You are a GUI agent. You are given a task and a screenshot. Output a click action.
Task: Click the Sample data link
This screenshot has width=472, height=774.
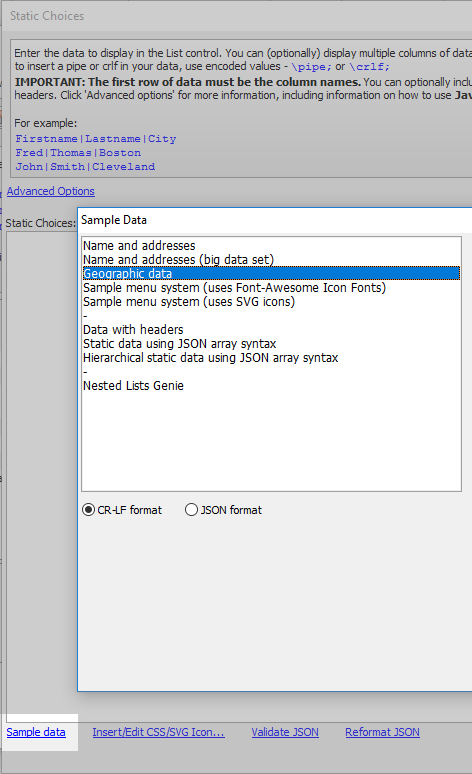(36, 732)
